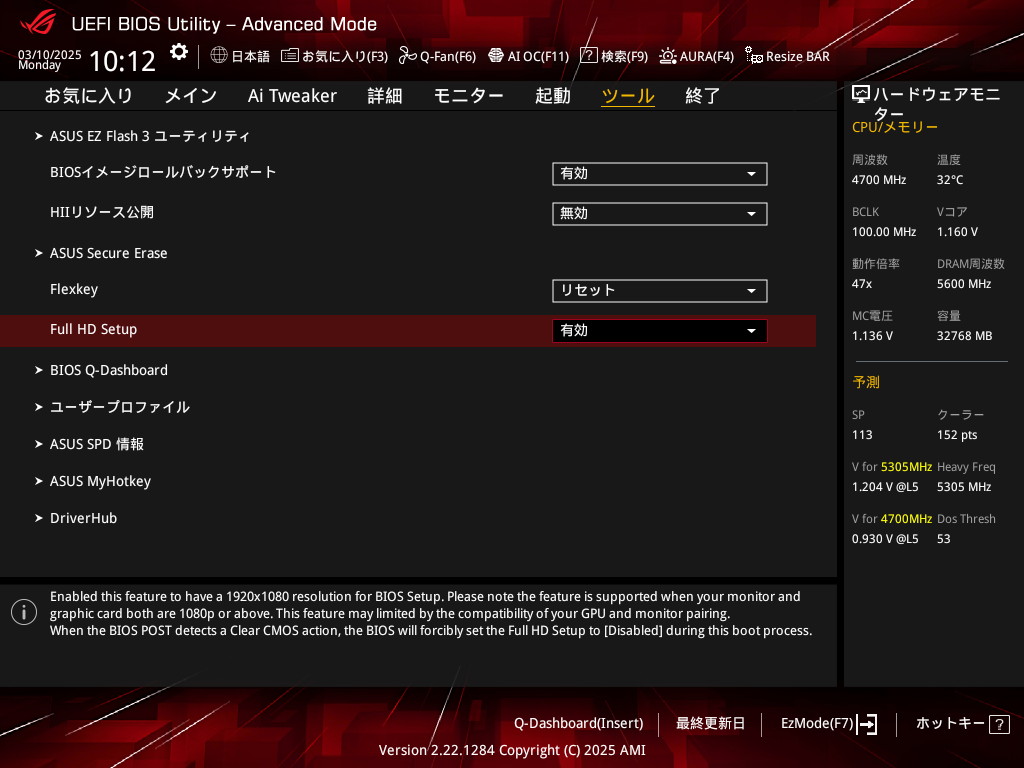This screenshot has width=1024, height=768.
Task: Switch to モニター tab
Action: [x=468, y=96]
